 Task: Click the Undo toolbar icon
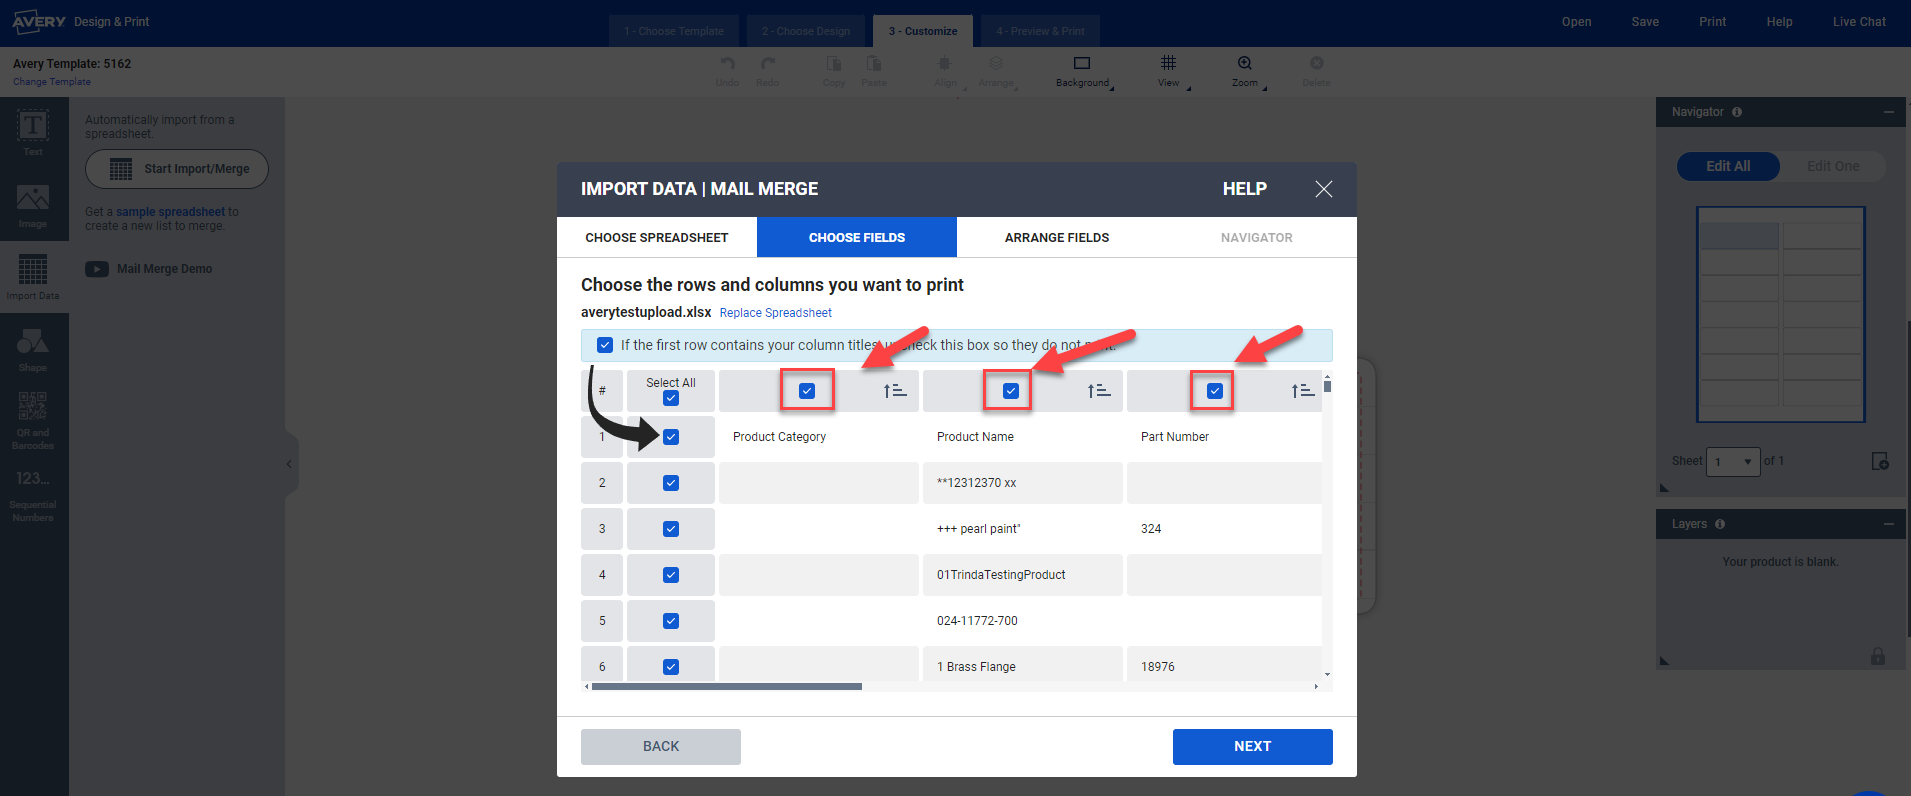pos(727,70)
